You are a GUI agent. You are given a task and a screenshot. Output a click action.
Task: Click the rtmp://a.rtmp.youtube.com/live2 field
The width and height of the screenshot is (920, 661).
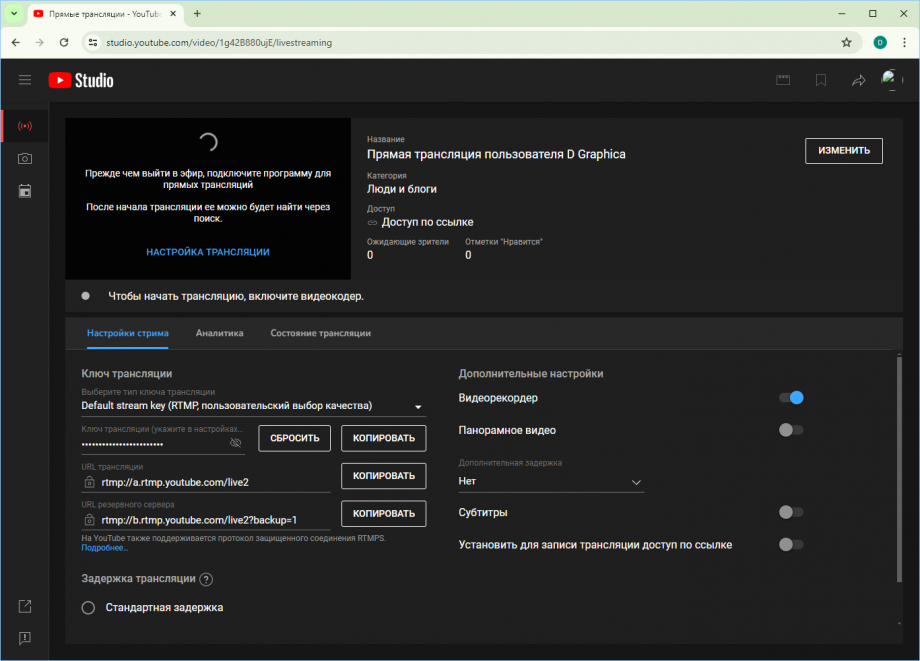coord(175,482)
